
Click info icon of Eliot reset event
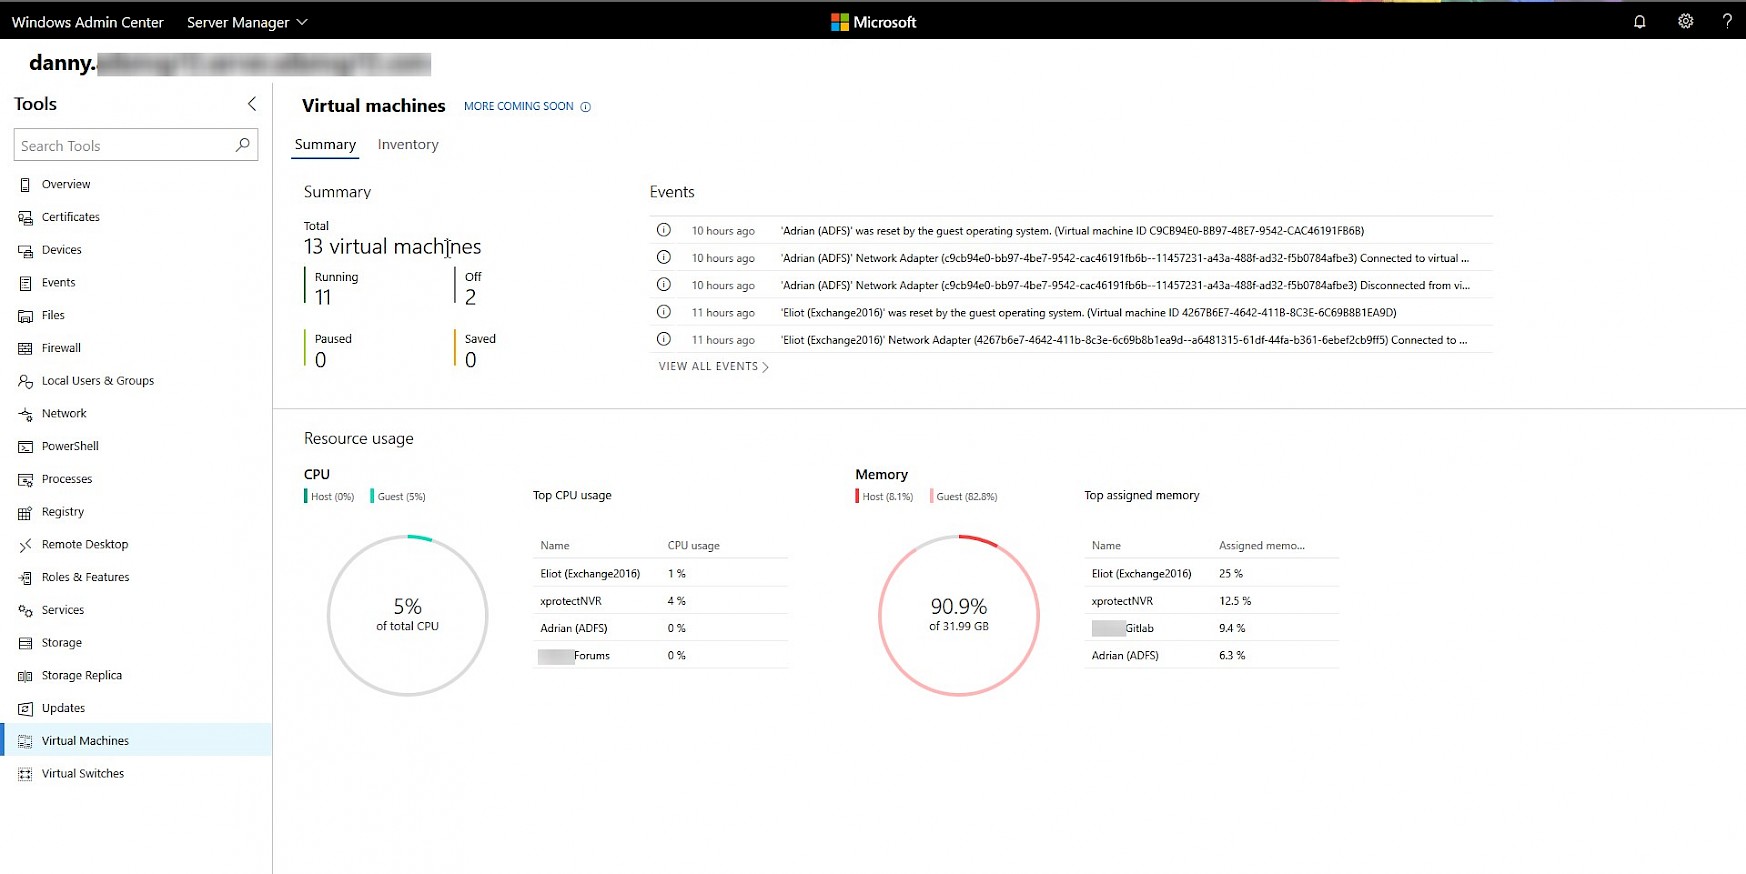point(663,312)
